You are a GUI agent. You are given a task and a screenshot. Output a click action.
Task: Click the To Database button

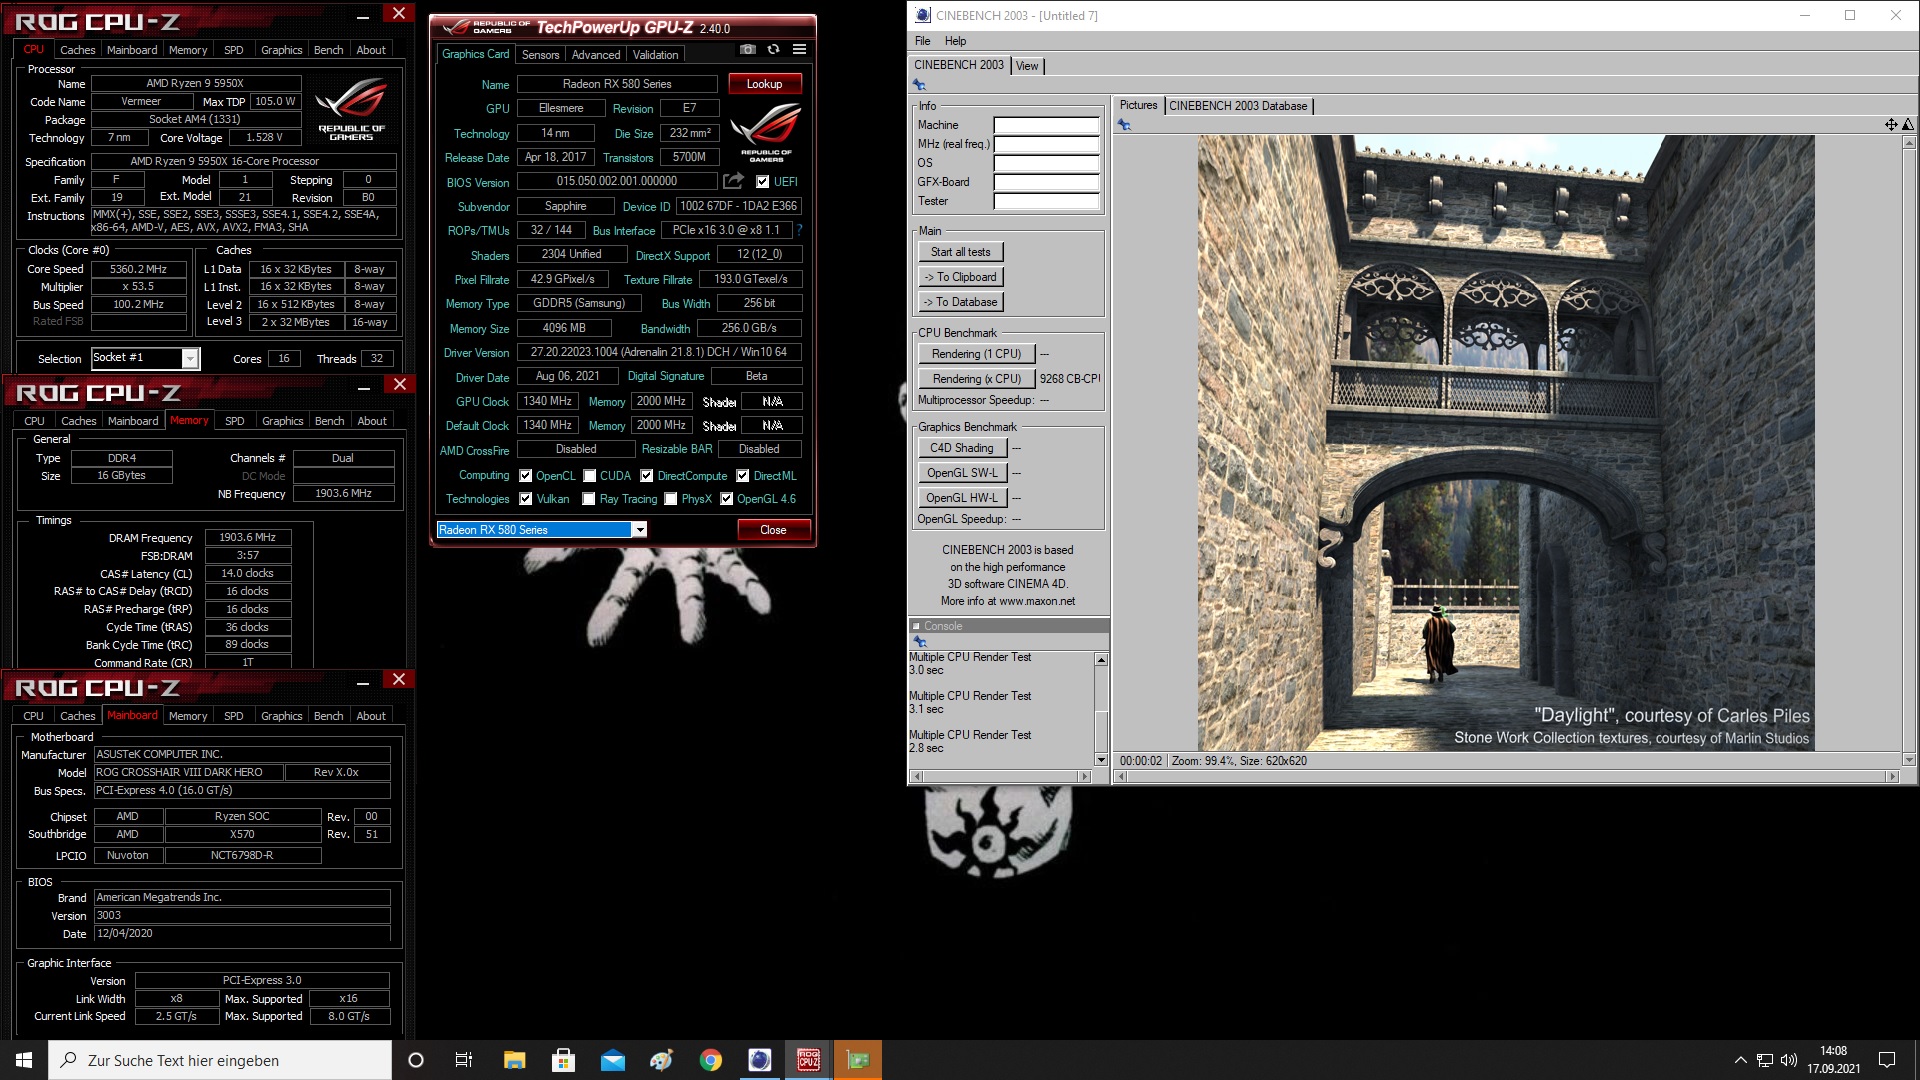[960, 302]
